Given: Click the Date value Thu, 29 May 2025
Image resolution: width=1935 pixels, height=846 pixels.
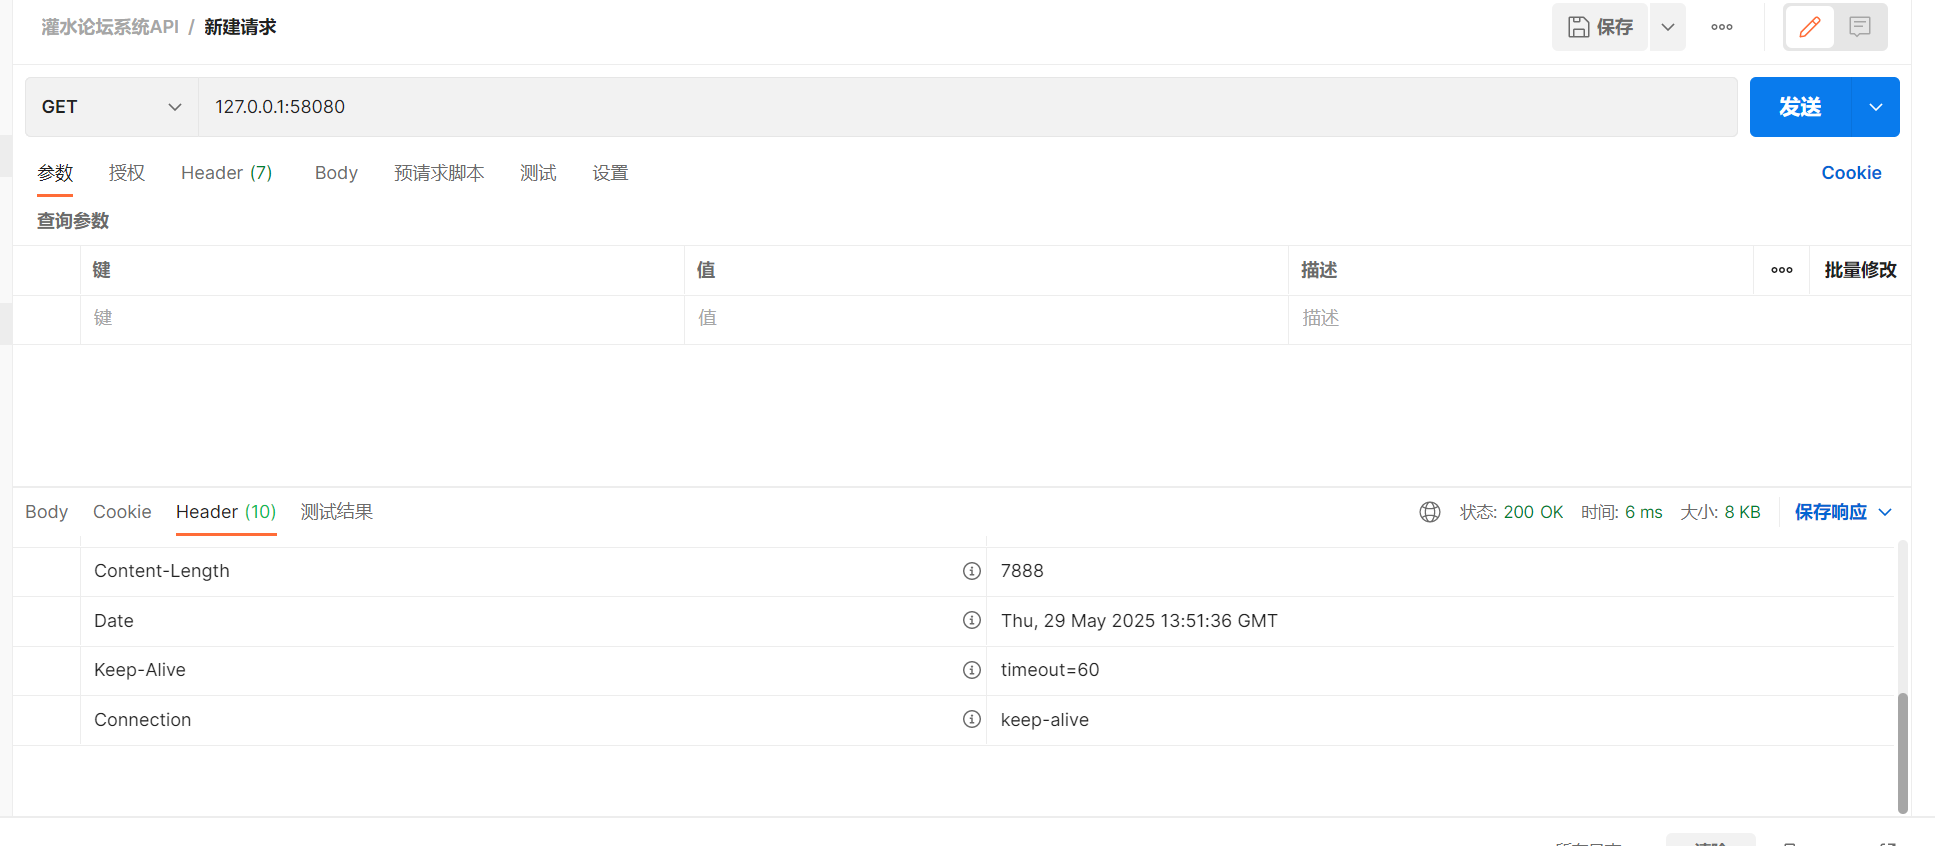Looking at the screenshot, I should (x=1139, y=621).
